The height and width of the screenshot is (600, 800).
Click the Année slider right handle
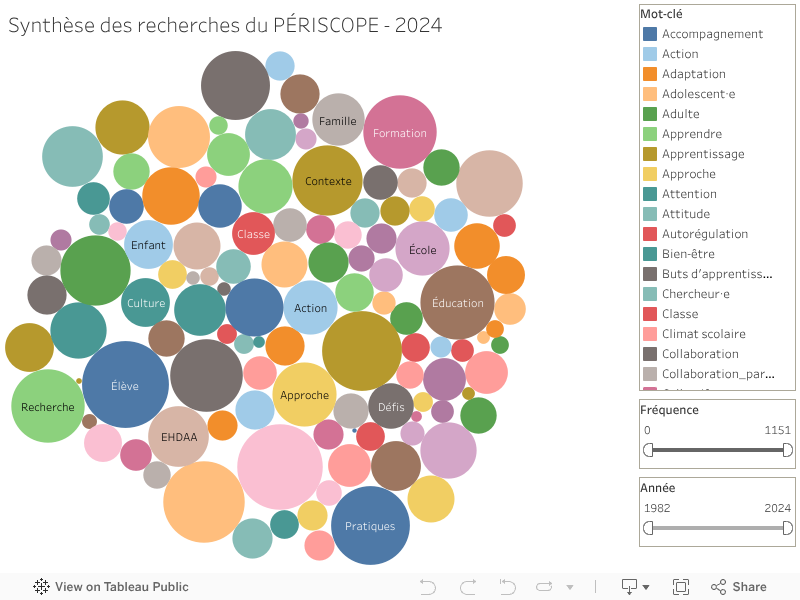(x=787, y=527)
